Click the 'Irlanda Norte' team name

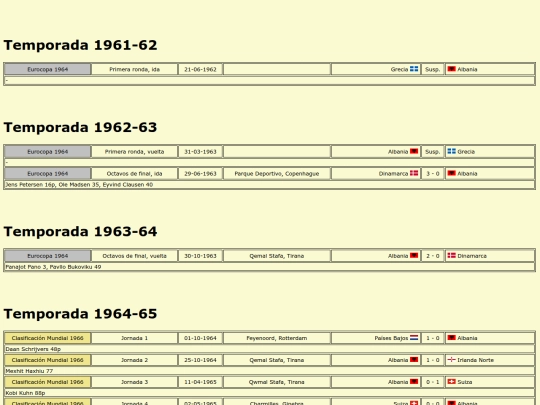point(475,360)
